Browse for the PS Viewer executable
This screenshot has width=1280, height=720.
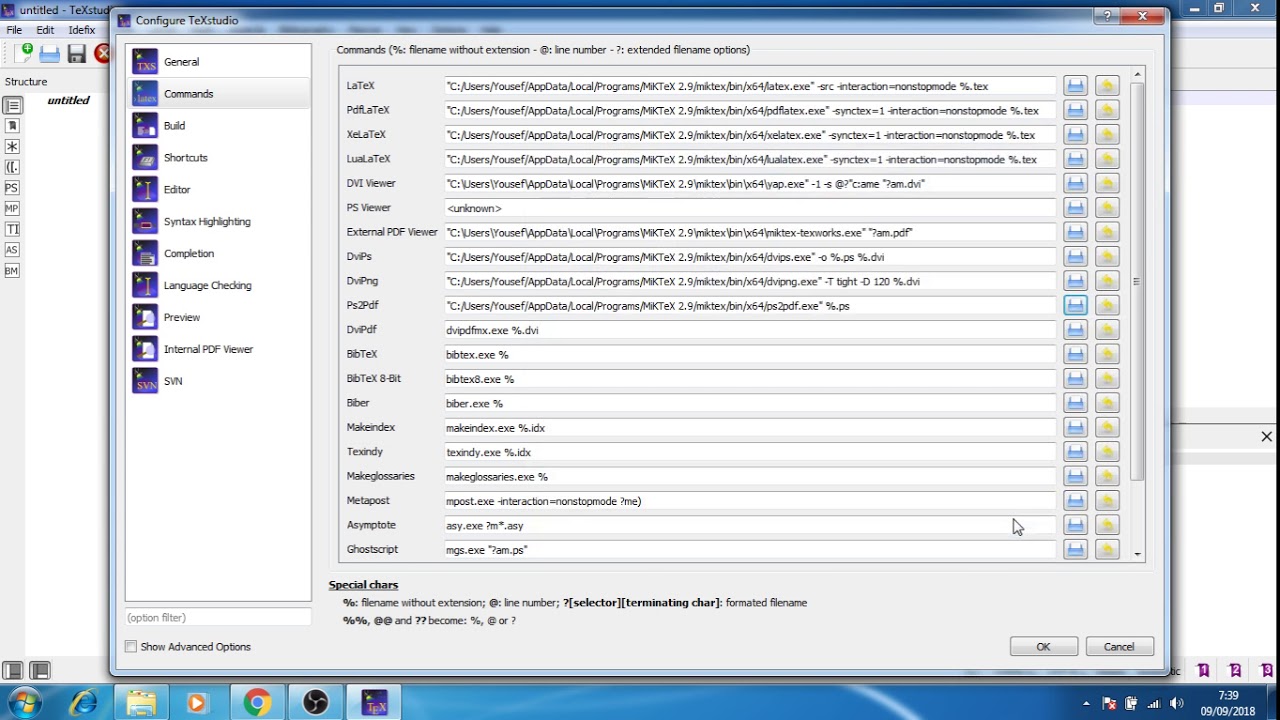pyautogui.click(x=1075, y=208)
